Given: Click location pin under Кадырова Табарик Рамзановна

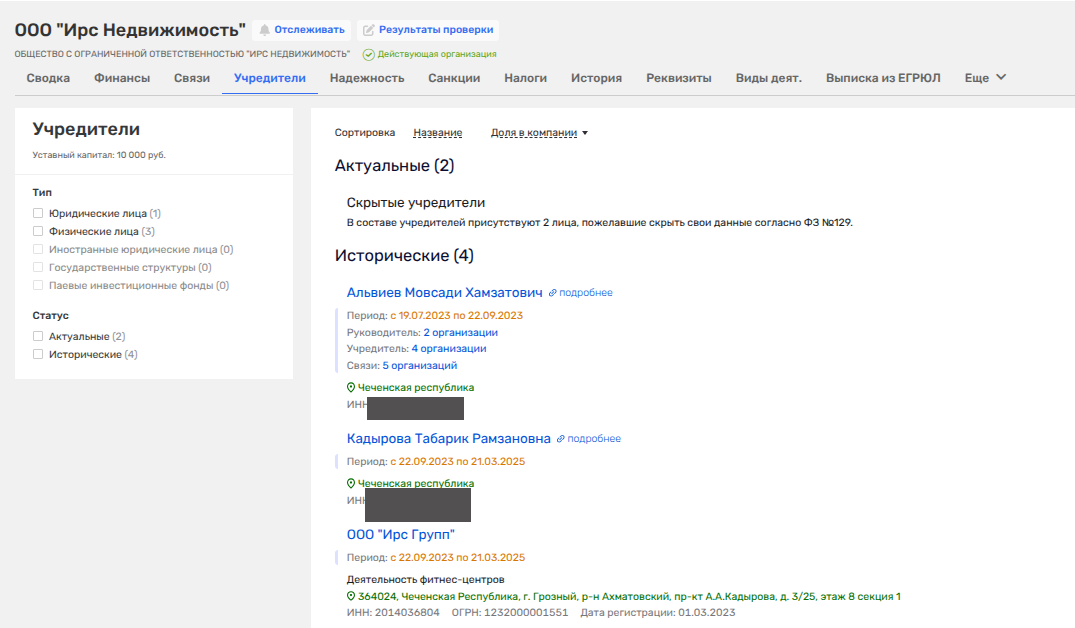Looking at the screenshot, I should click(x=351, y=483).
